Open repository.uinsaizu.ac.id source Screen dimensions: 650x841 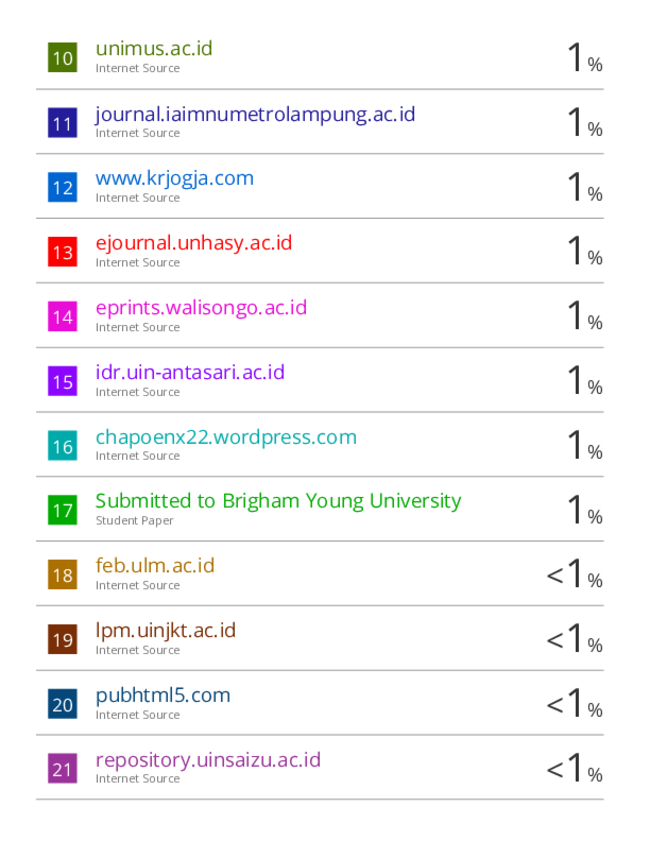click(208, 761)
